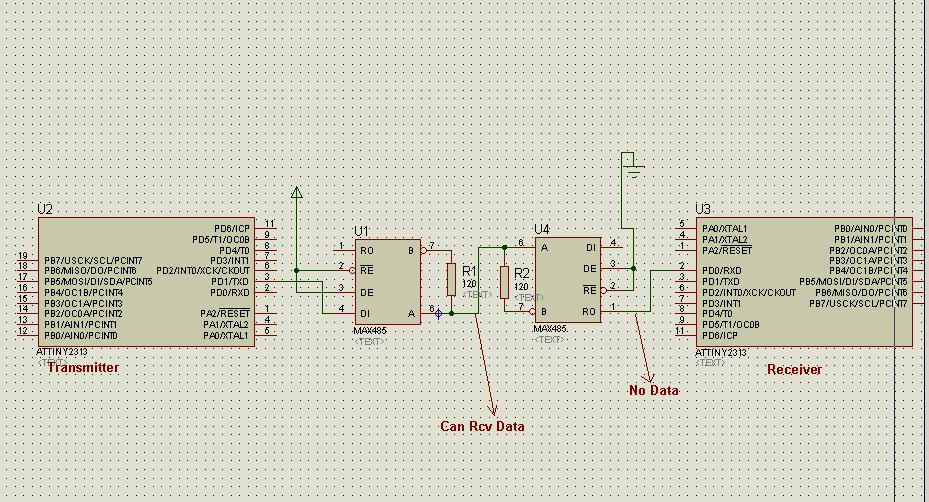
Task: Click the R1 reference label
Action: [469, 271]
